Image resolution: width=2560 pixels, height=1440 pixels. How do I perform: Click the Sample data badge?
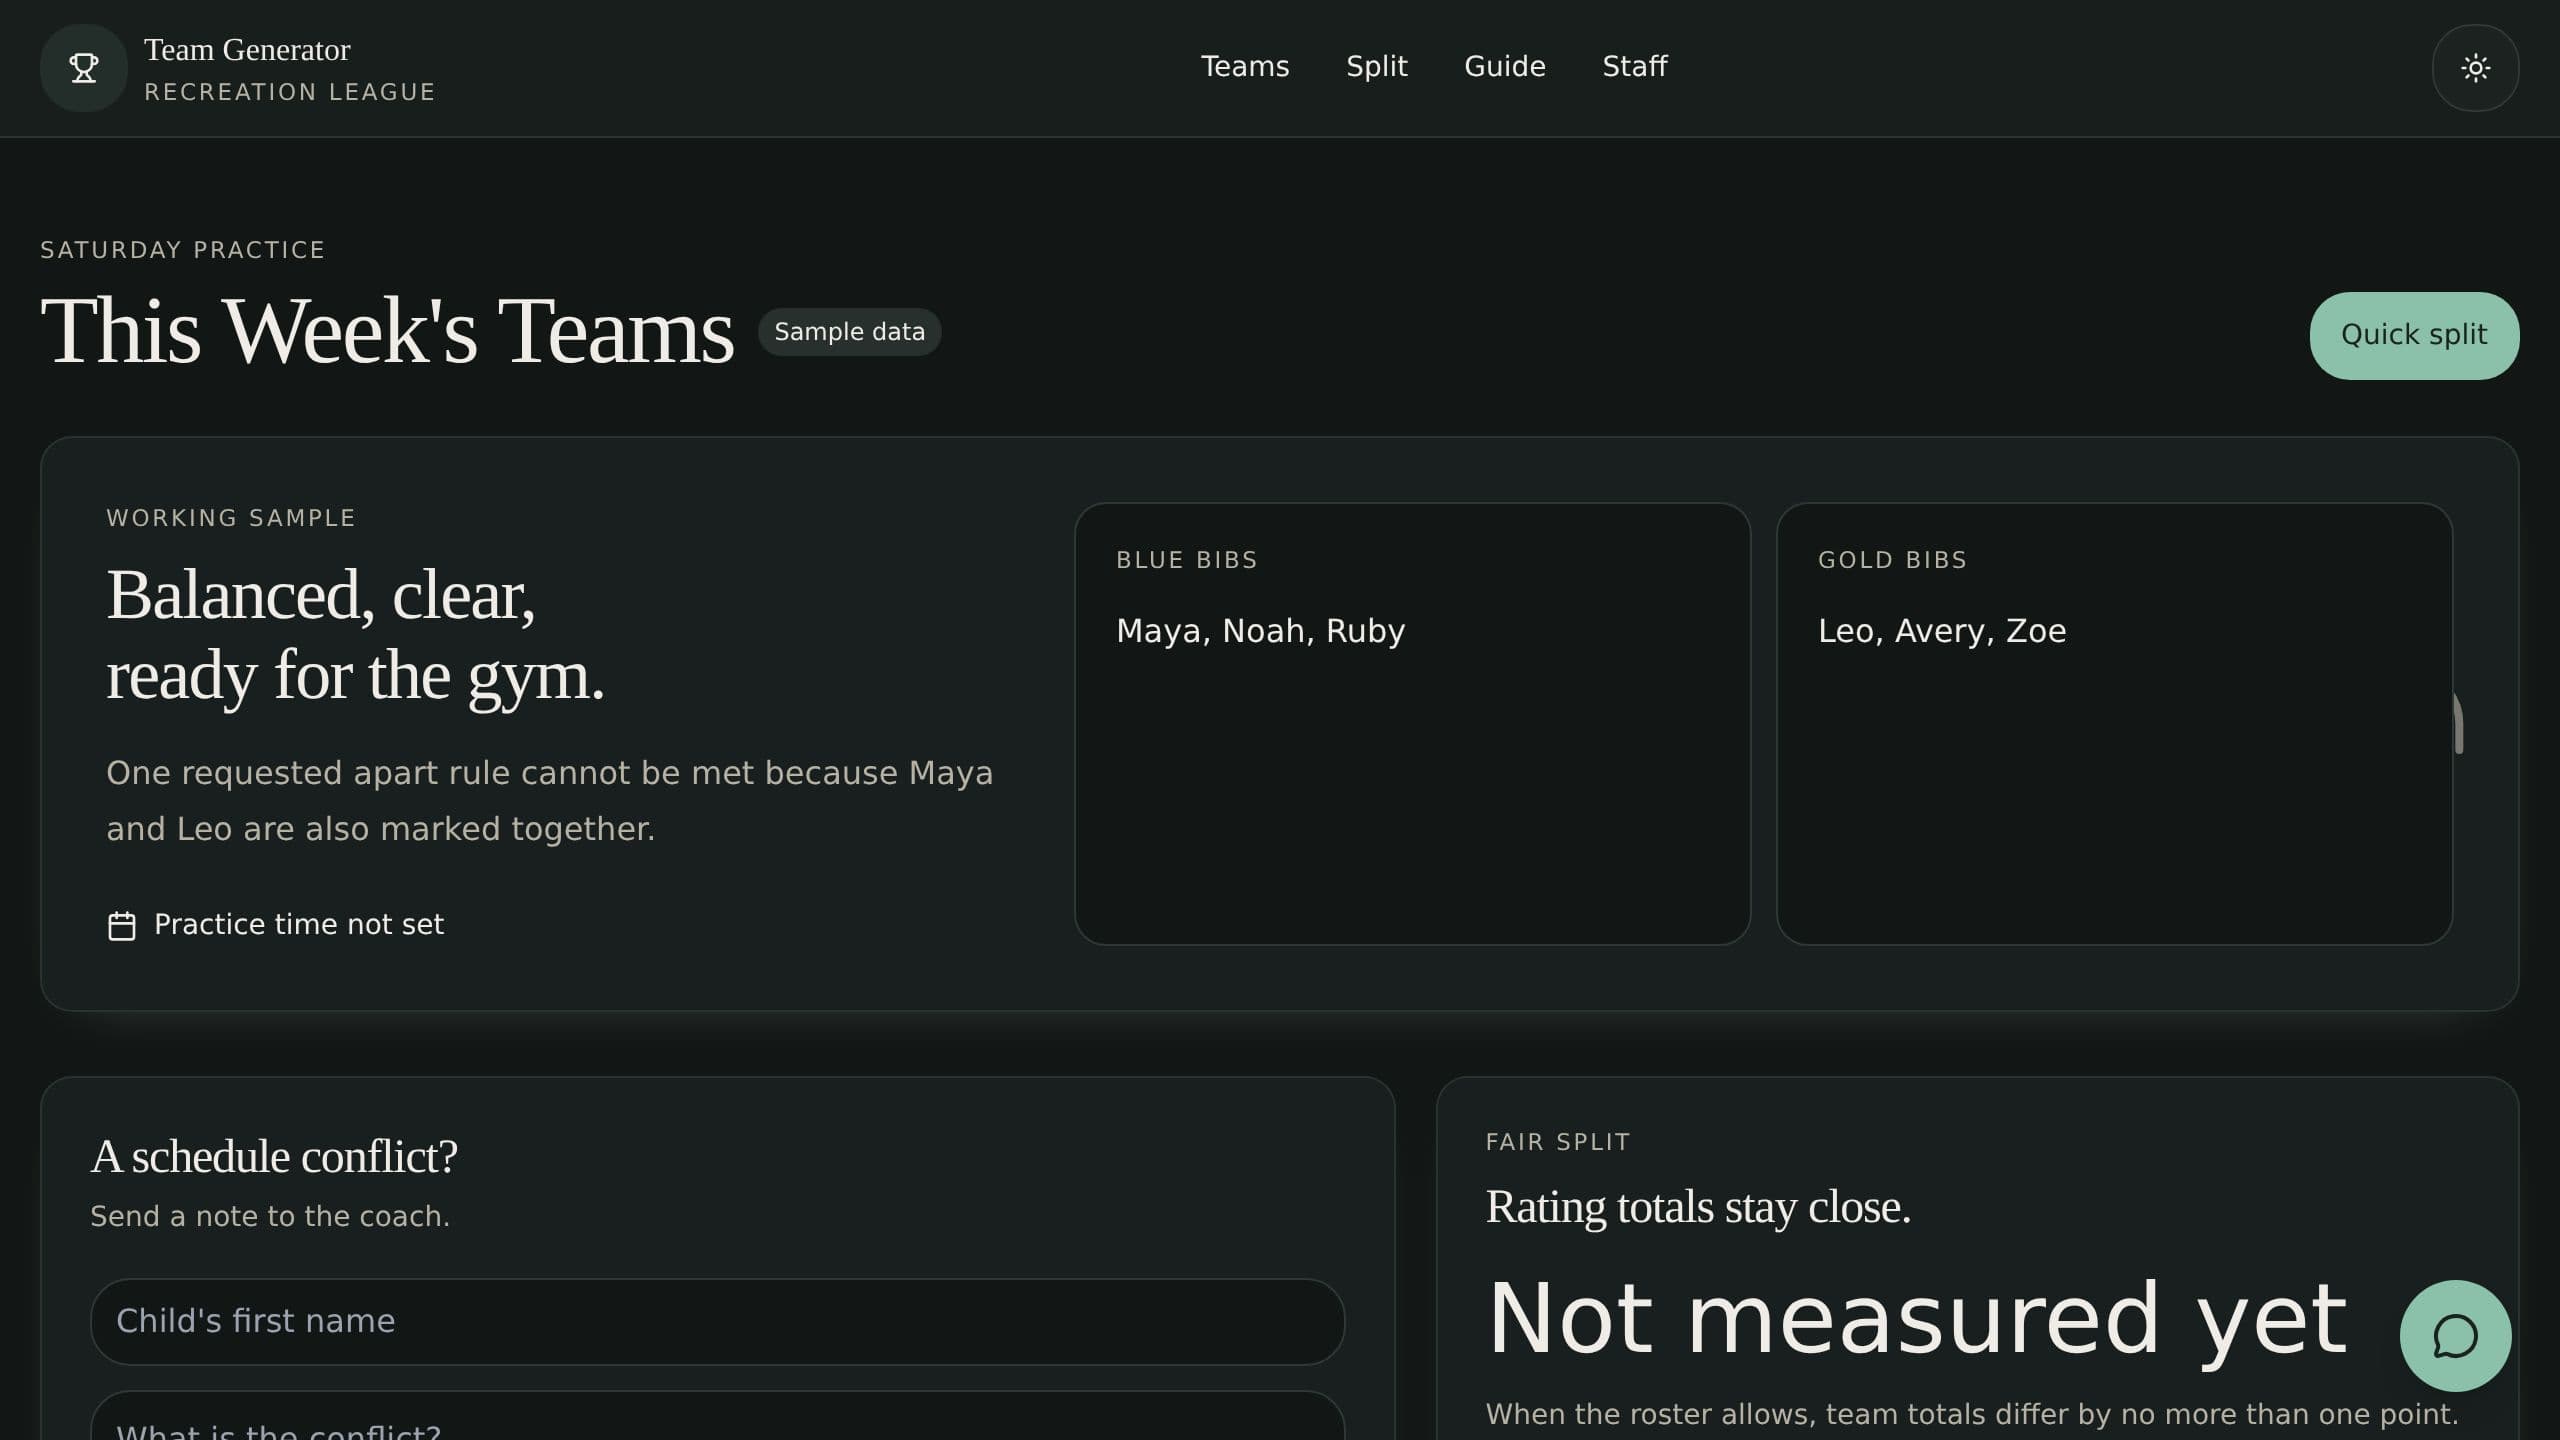[x=849, y=332]
